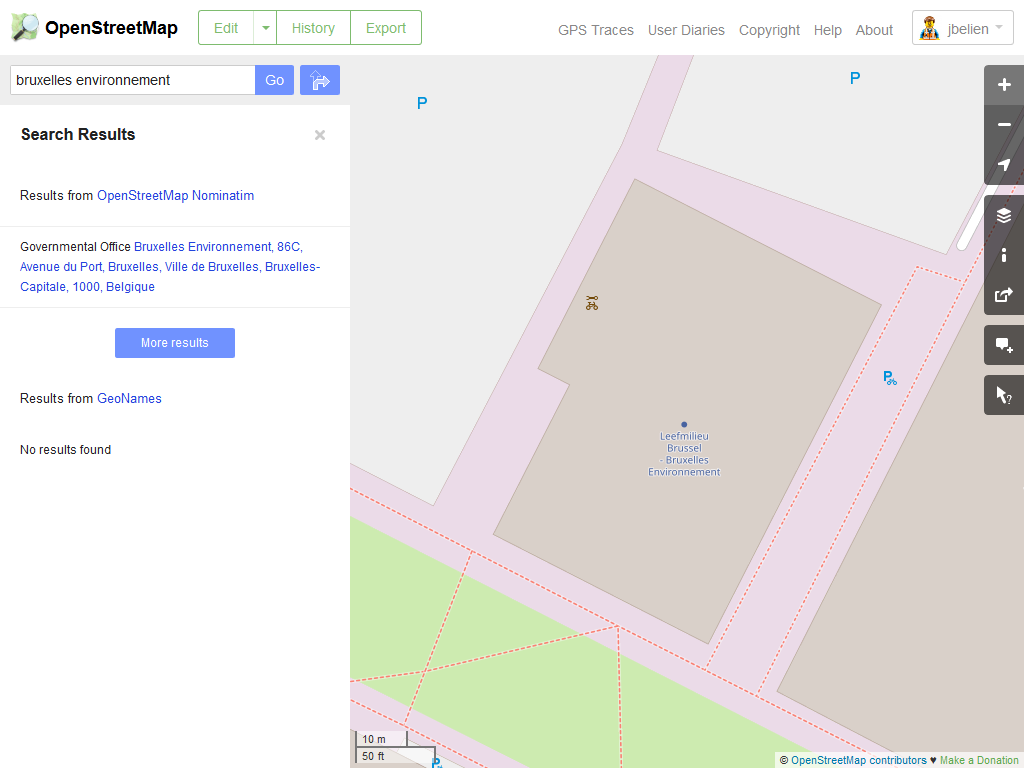1024x768 pixels.
Task: Open GPS Traces page
Action: [x=595, y=30]
